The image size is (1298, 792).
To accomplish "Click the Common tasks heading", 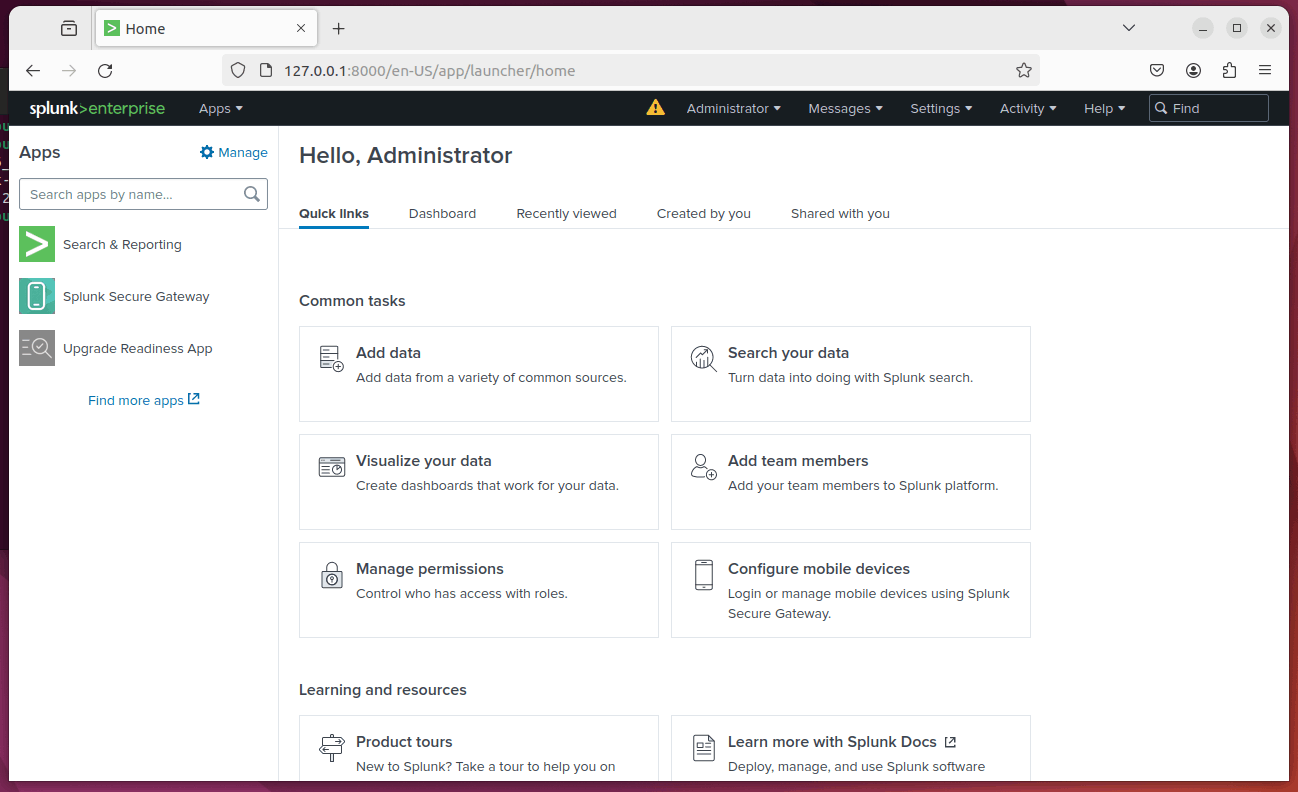I will click(x=352, y=301).
